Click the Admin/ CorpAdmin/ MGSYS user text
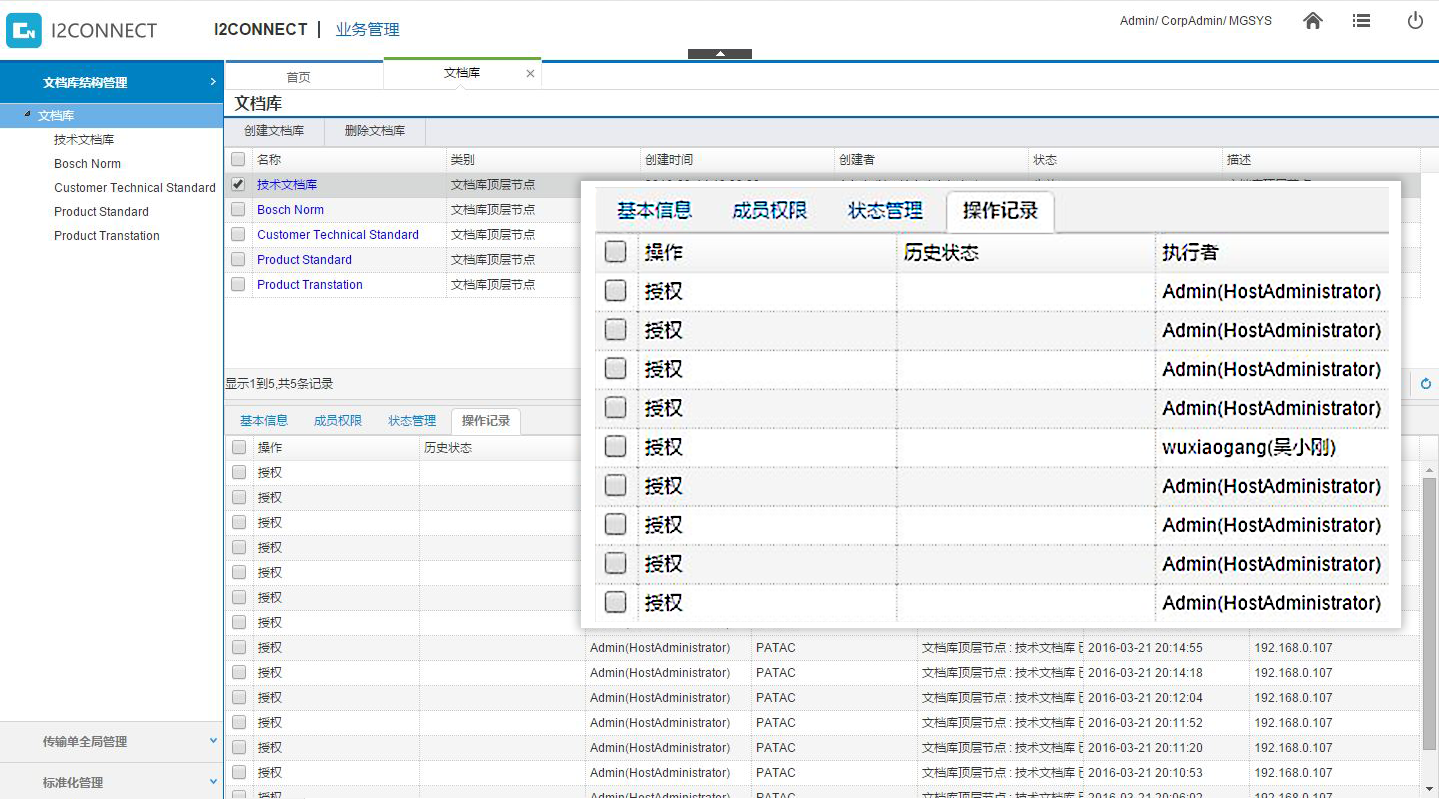Viewport: 1439px width, 799px height. pos(1195,20)
